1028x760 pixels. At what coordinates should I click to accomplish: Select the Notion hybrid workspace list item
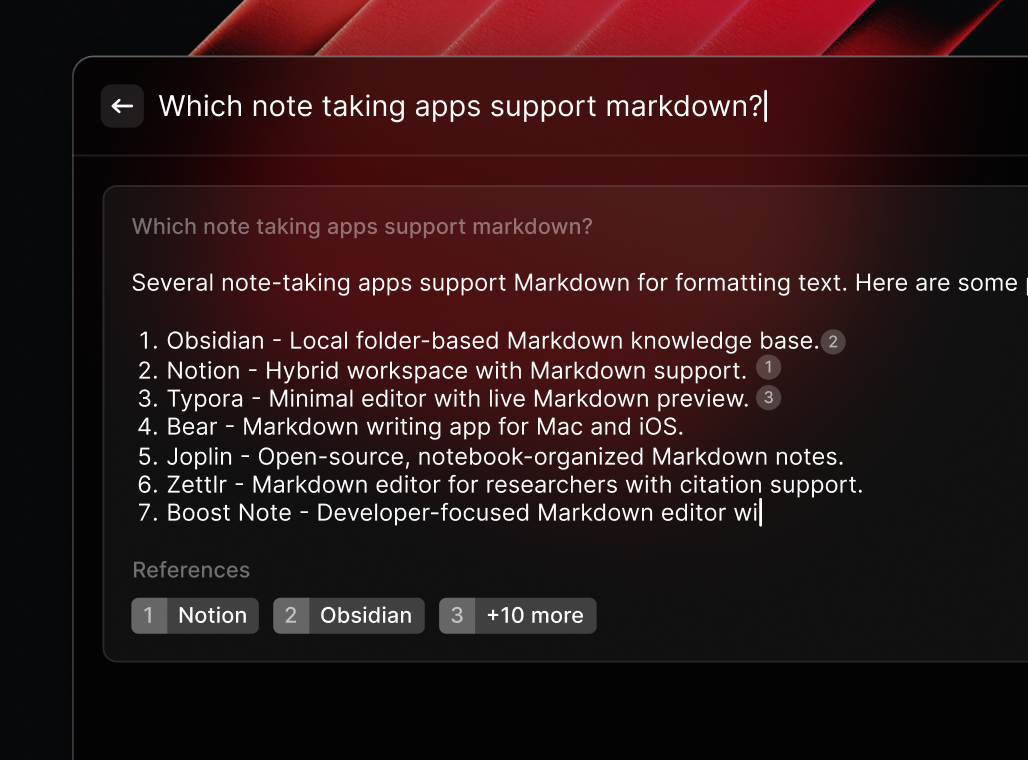[443, 371]
